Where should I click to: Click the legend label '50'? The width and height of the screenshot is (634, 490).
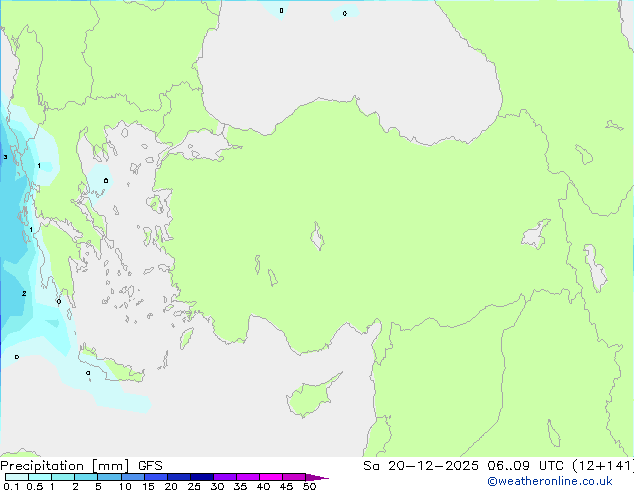click(x=309, y=486)
